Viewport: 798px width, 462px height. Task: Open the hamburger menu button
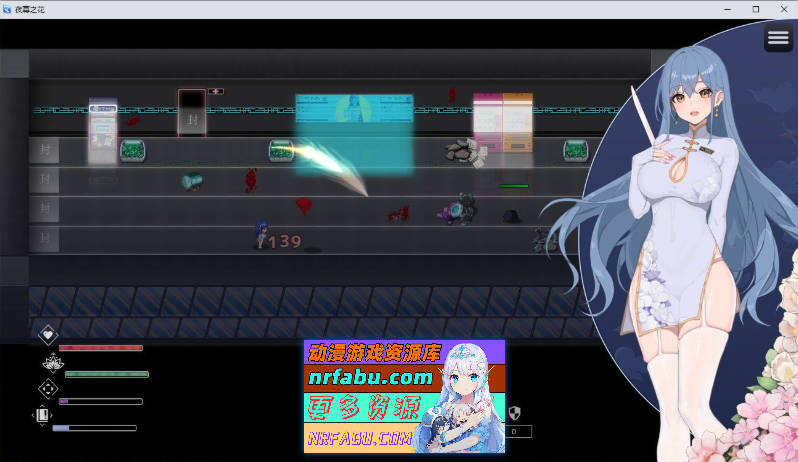pyautogui.click(x=778, y=38)
